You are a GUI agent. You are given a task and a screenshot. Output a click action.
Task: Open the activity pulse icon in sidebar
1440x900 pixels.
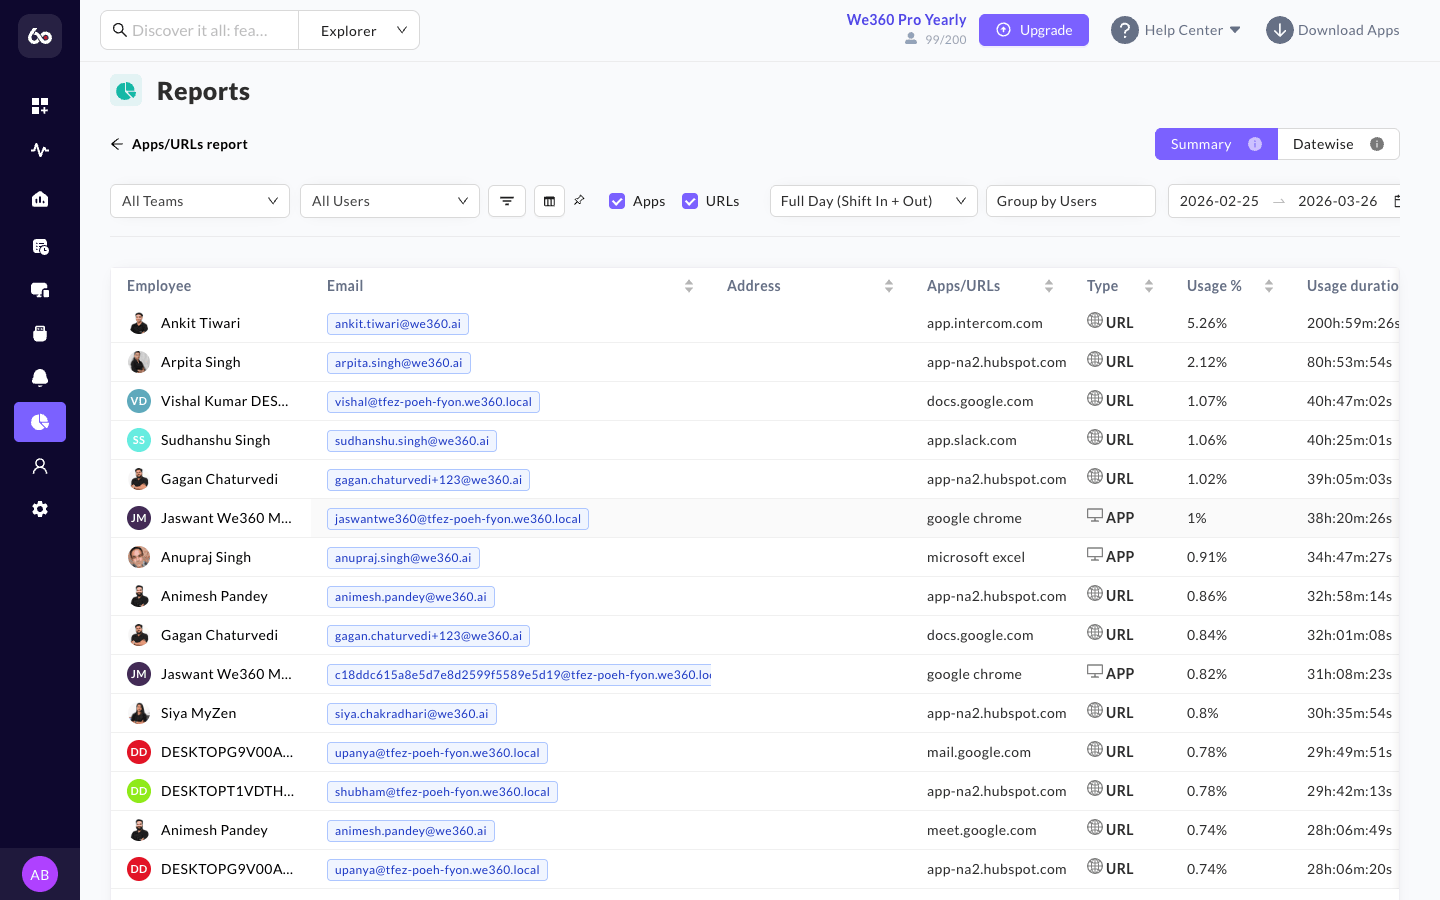[x=40, y=150]
